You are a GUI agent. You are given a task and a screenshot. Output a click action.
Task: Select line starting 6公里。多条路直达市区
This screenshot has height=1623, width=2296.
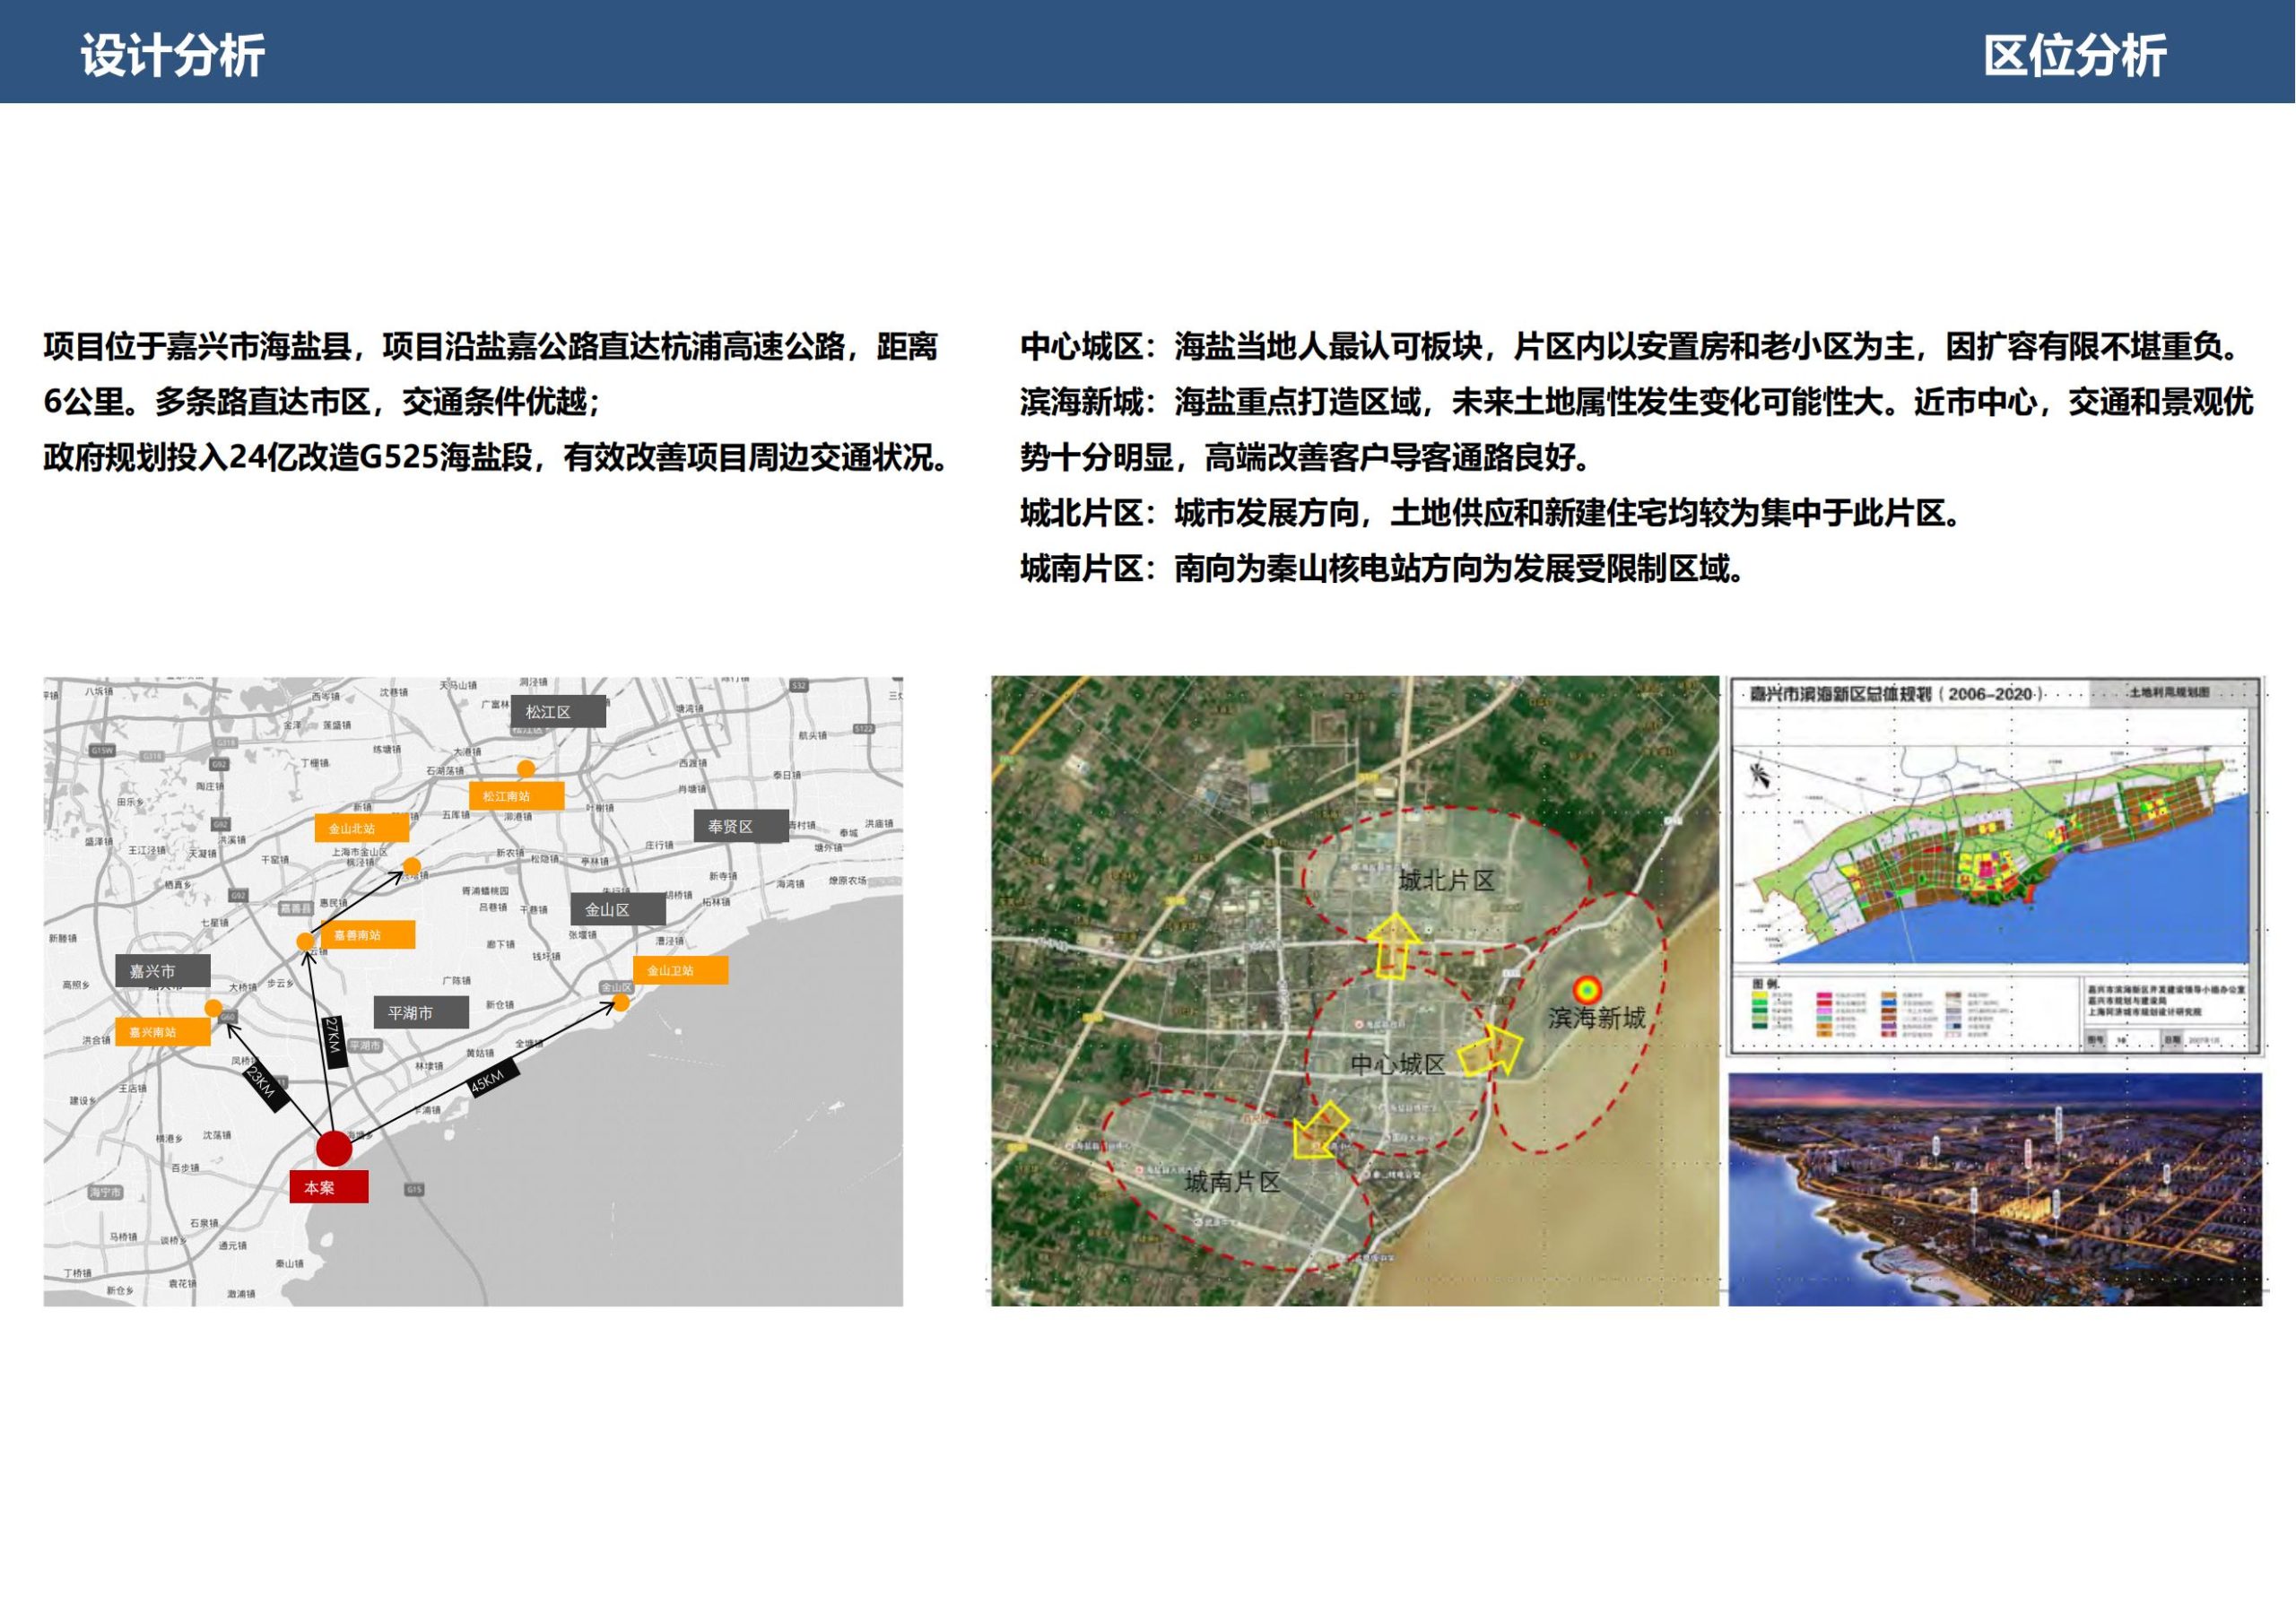click(x=322, y=402)
